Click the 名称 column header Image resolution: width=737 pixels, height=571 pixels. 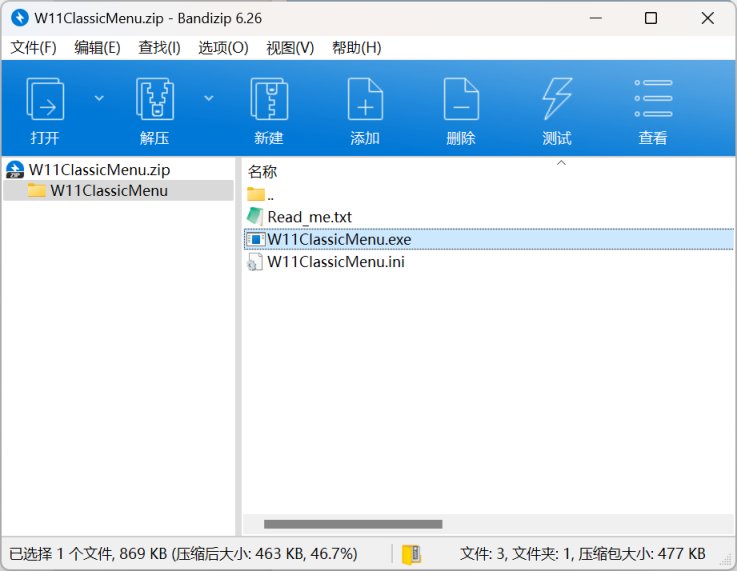tap(262, 172)
